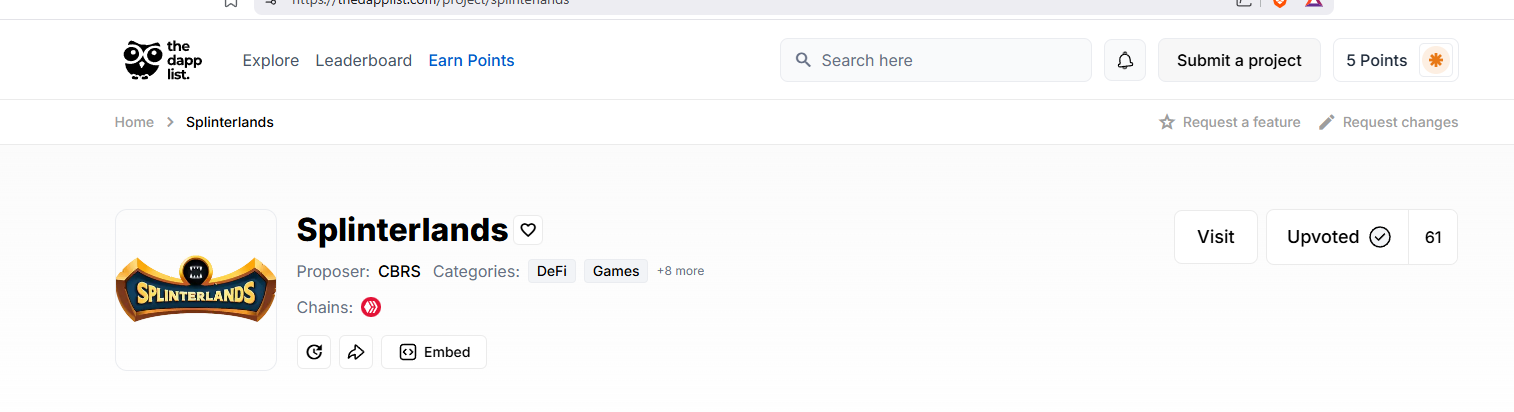Toggle the Upvoted button

(x=1338, y=237)
